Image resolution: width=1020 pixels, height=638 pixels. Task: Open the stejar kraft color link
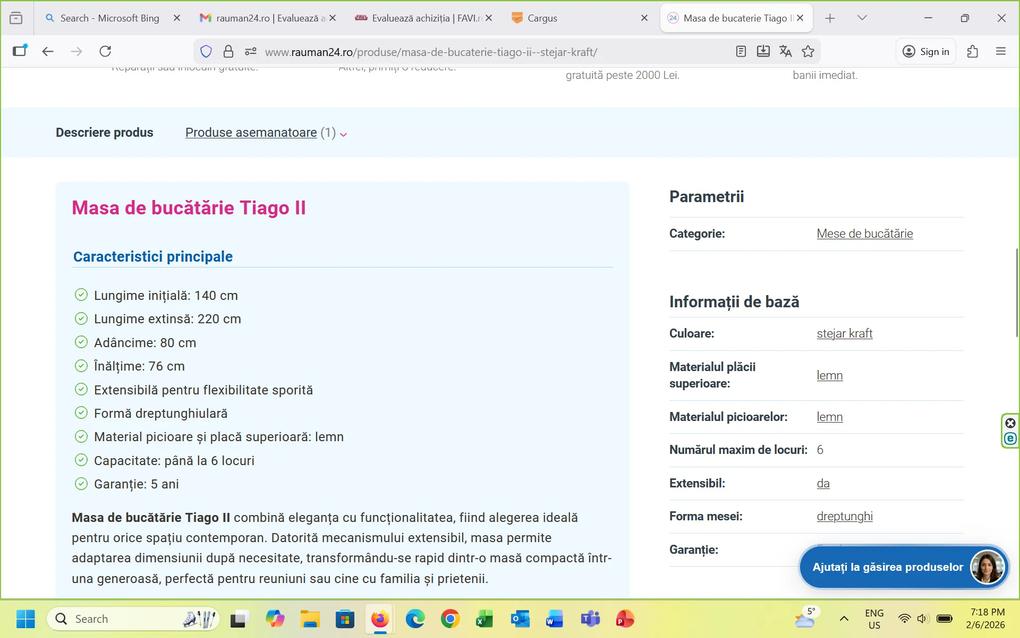point(844,333)
